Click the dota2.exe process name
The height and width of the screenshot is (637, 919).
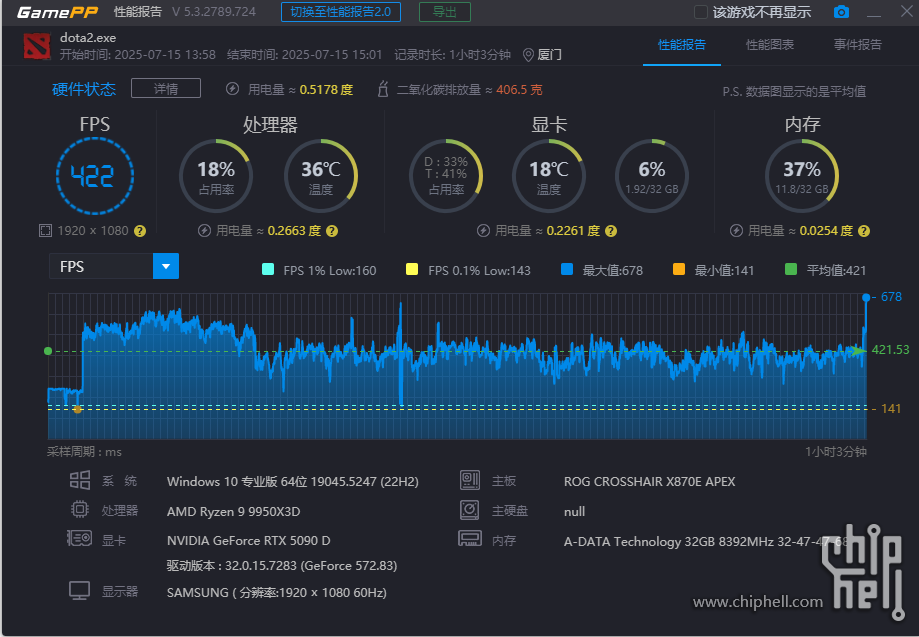(x=88, y=38)
